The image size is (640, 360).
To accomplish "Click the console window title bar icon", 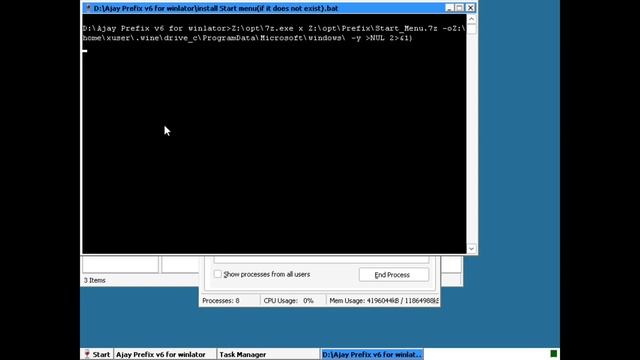I will click(88, 8).
